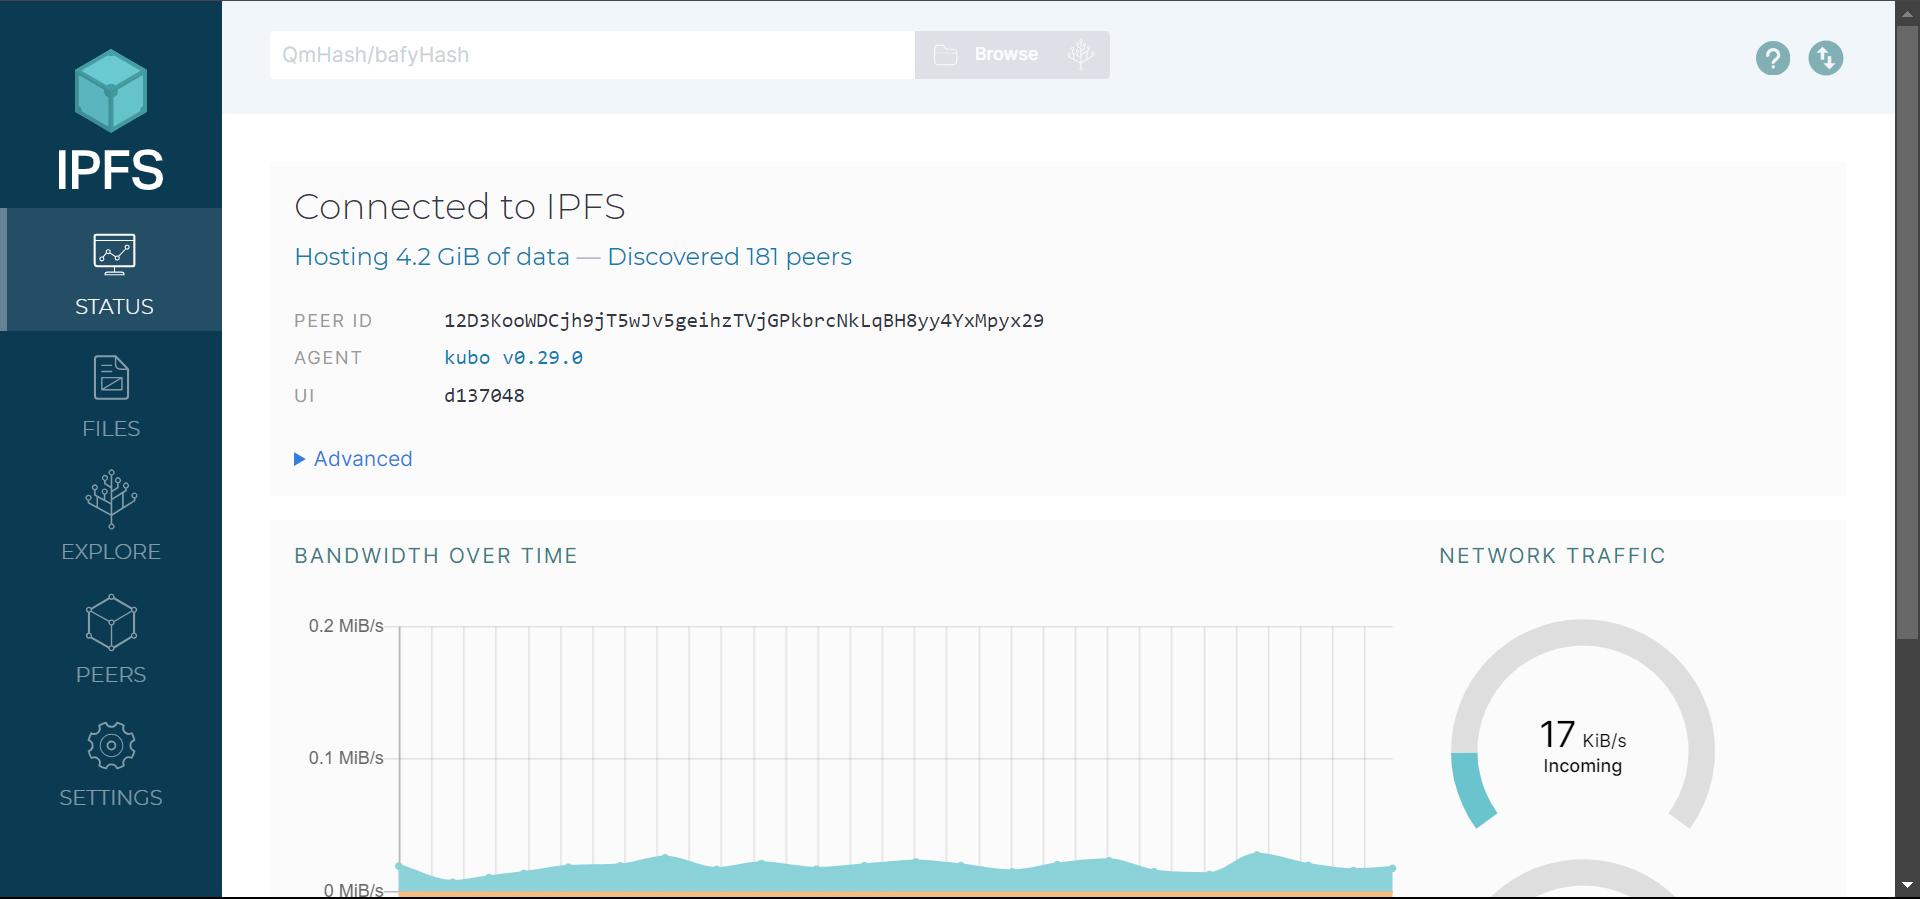
Task: Open the Hosting 4.2 GiB of data link
Action: click(432, 257)
